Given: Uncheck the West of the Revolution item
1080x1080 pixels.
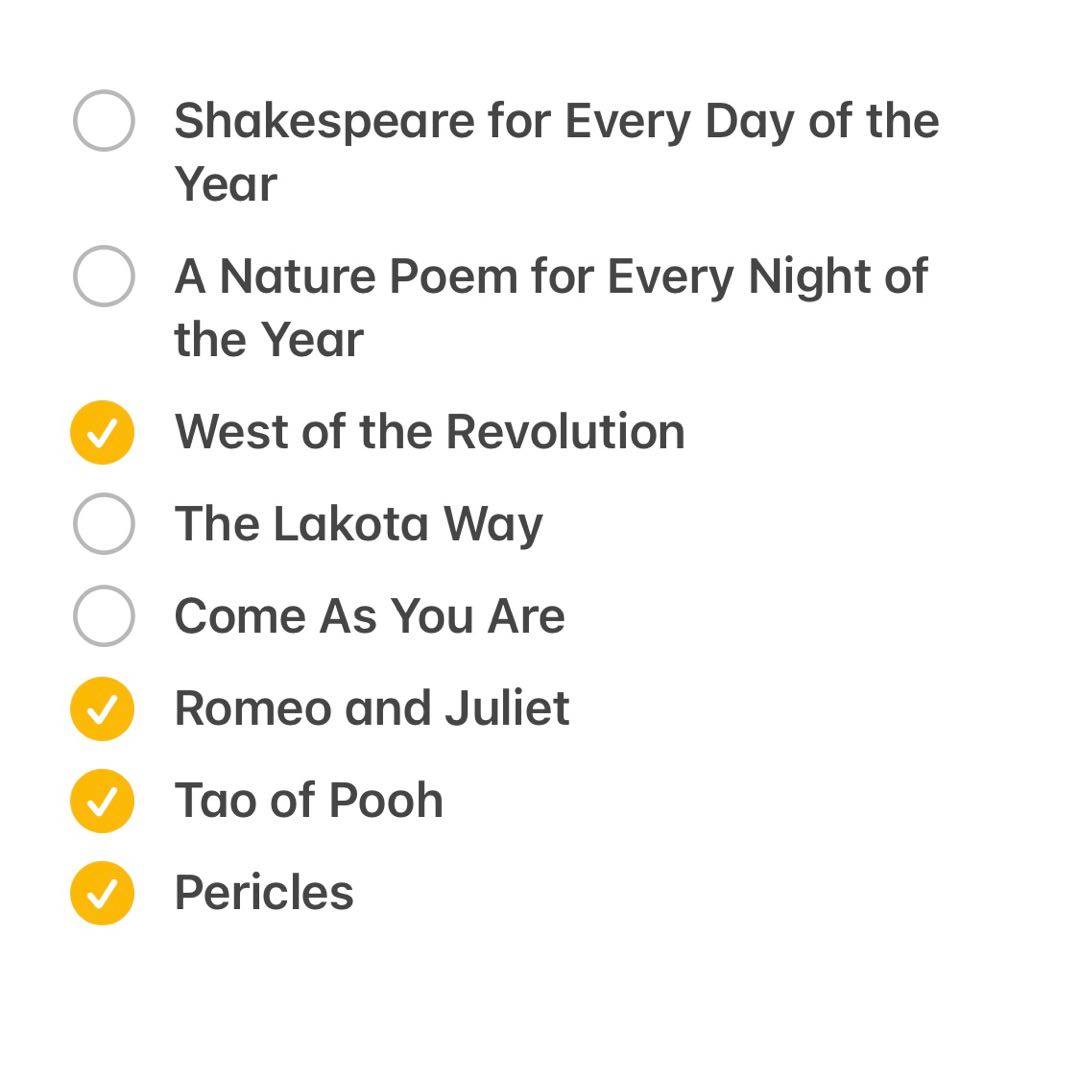Looking at the screenshot, I should pyautogui.click(x=102, y=432).
